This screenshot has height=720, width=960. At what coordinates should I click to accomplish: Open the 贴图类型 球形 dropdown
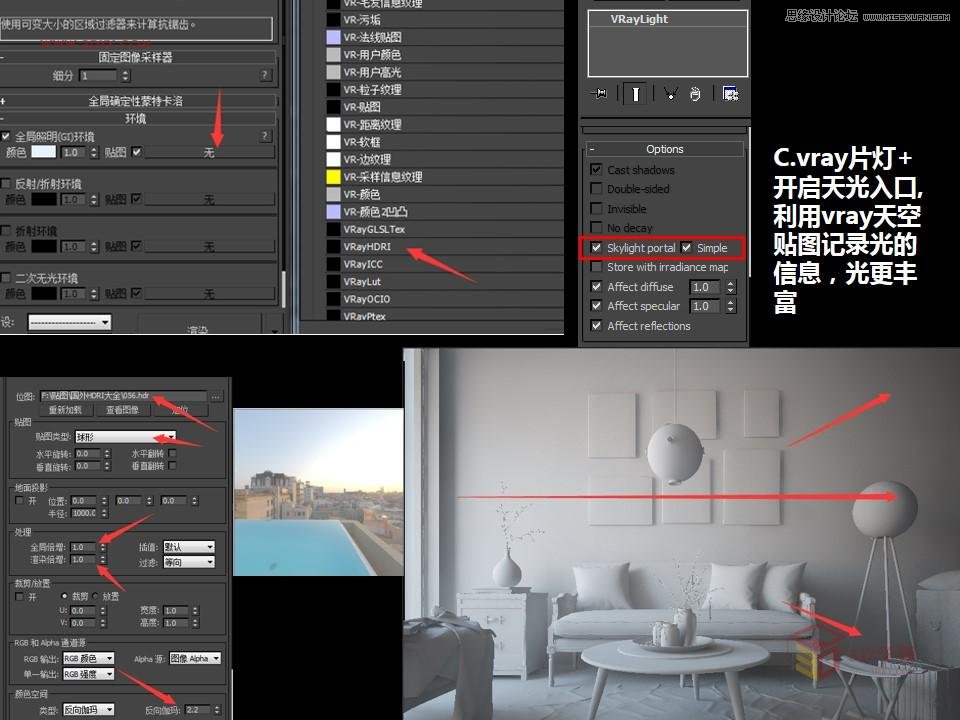(125, 437)
